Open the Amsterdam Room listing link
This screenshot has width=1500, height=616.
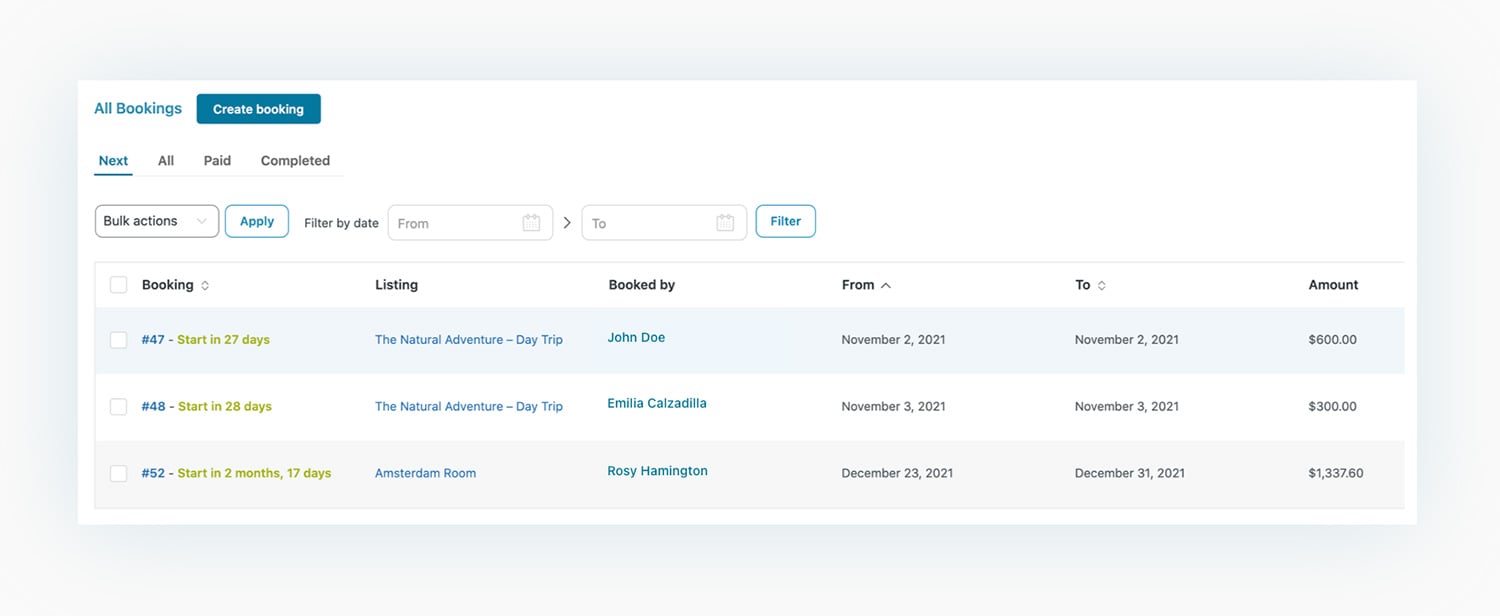[425, 474]
